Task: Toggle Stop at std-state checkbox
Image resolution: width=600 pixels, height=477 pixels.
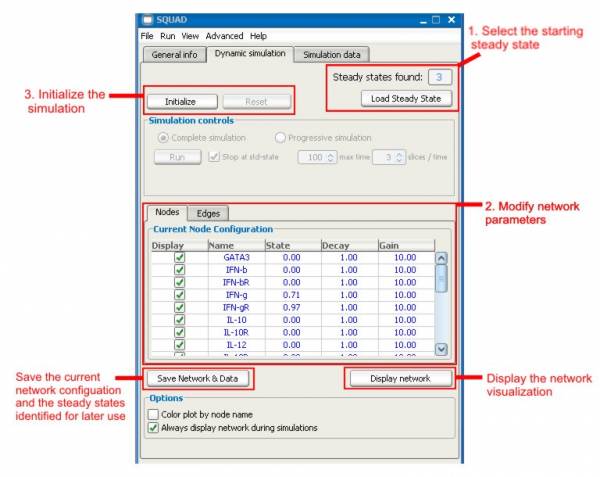Action: pos(214,157)
